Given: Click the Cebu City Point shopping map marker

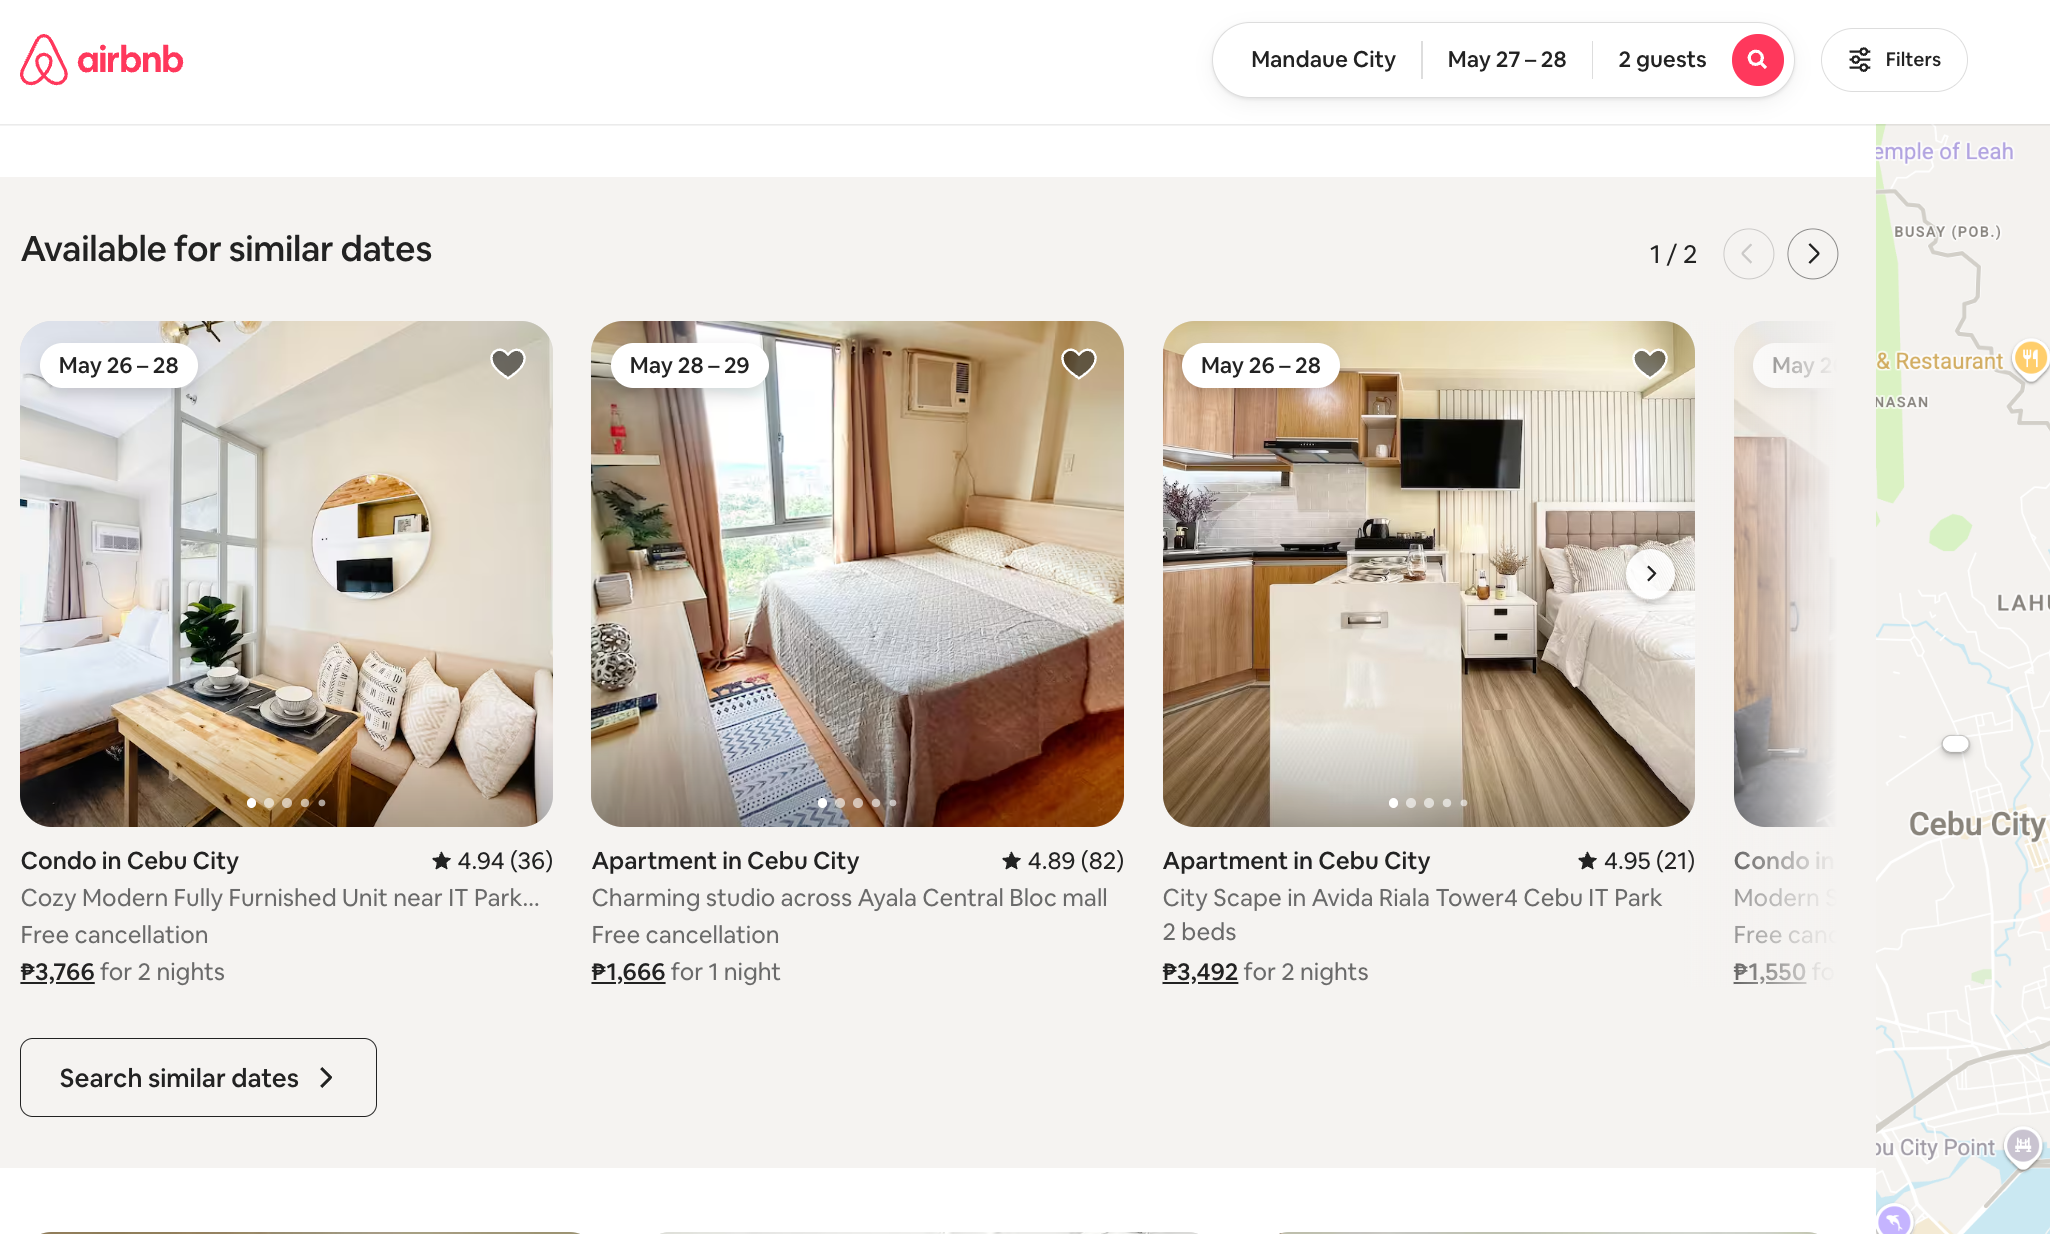Looking at the screenshot, I should (x=2023, y=1145).
